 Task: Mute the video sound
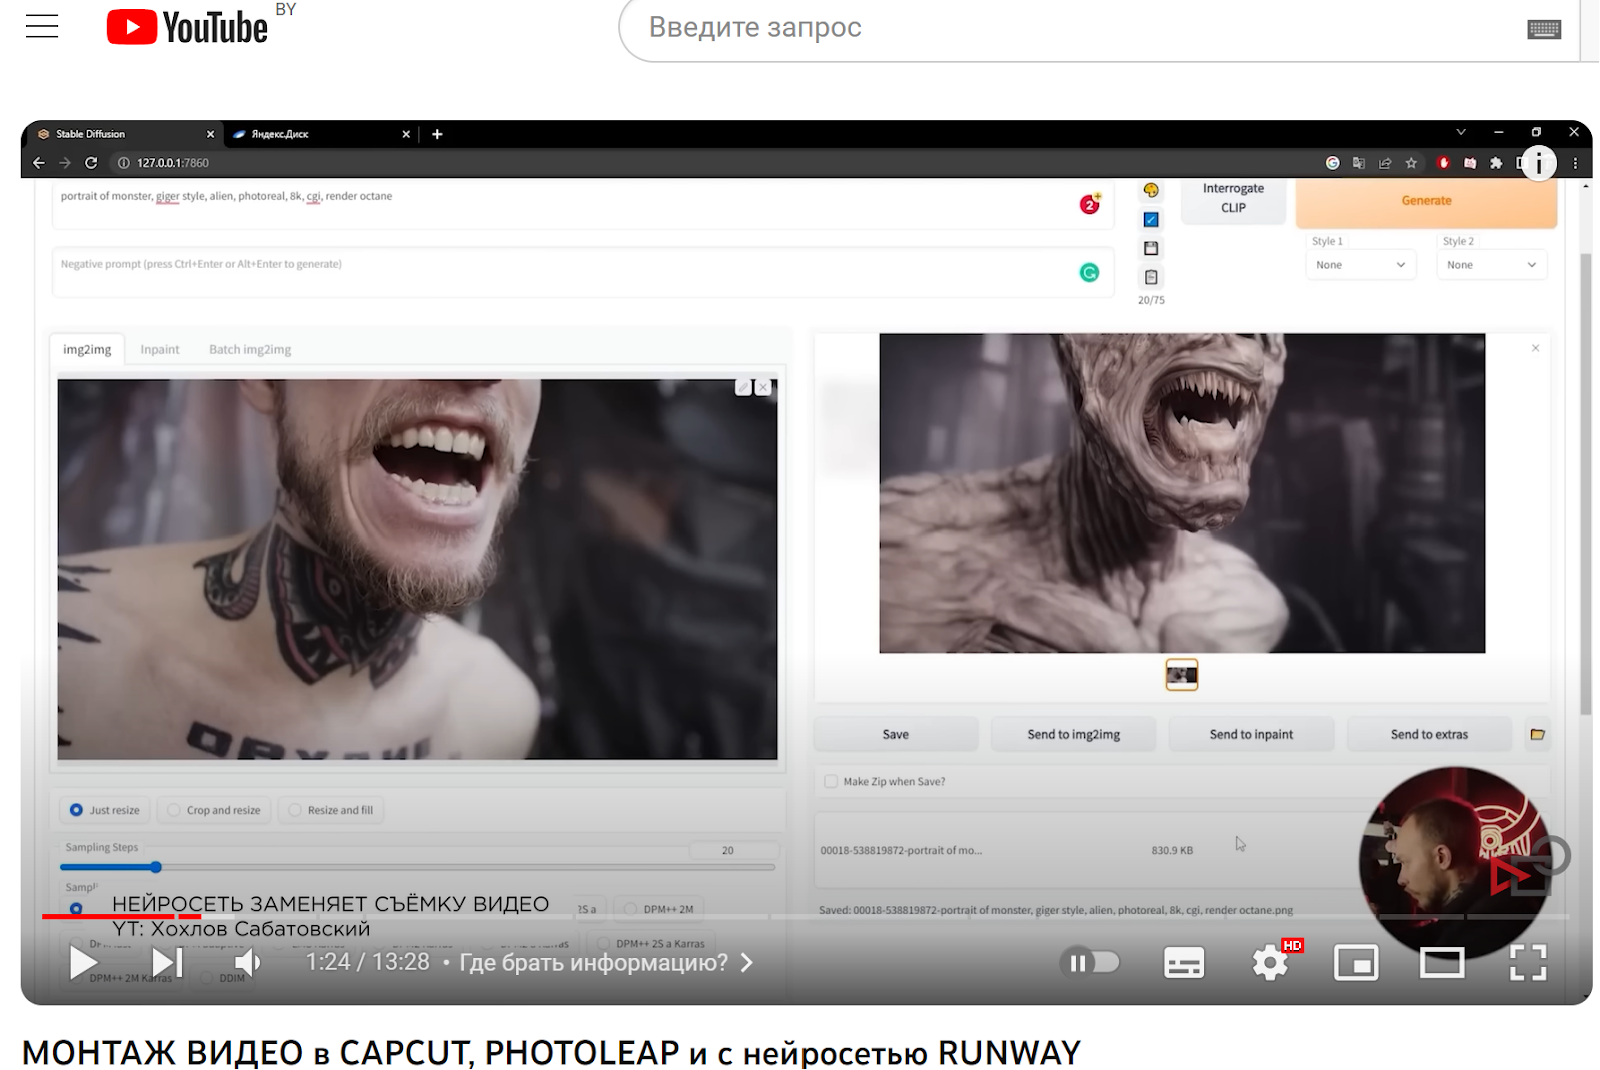[247, 963]
